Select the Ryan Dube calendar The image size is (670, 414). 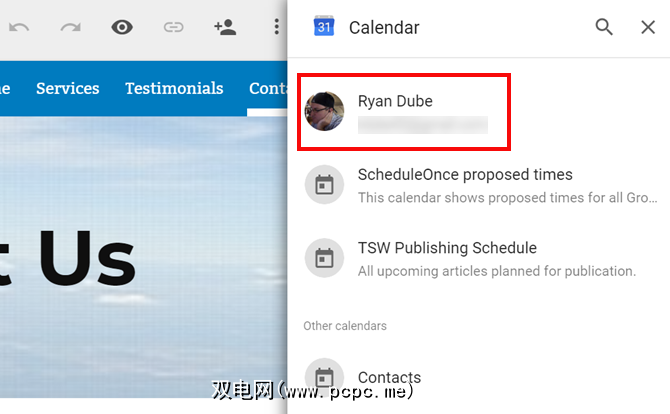pyautogui.click(x=404, y=112)
